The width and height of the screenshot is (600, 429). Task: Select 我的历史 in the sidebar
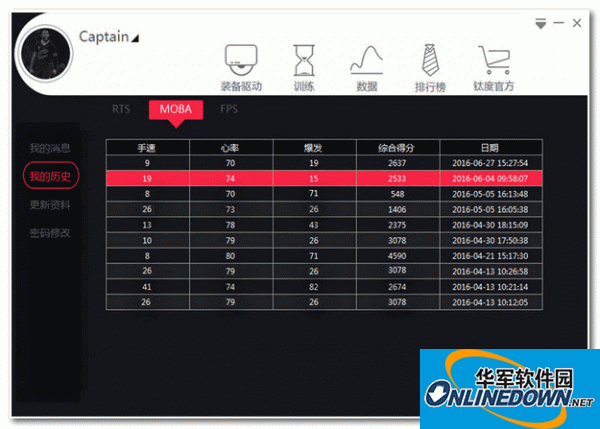click(x=51, y=176)
